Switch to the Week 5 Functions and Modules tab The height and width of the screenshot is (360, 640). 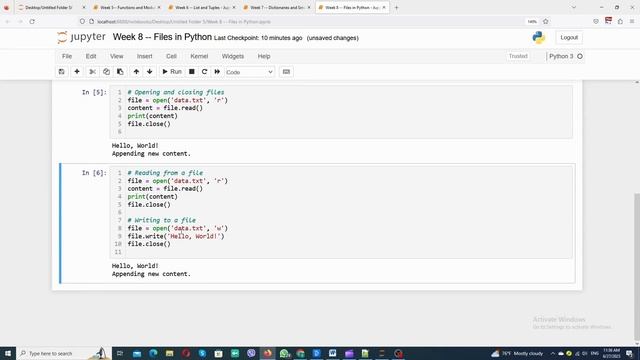pos(127,7)
